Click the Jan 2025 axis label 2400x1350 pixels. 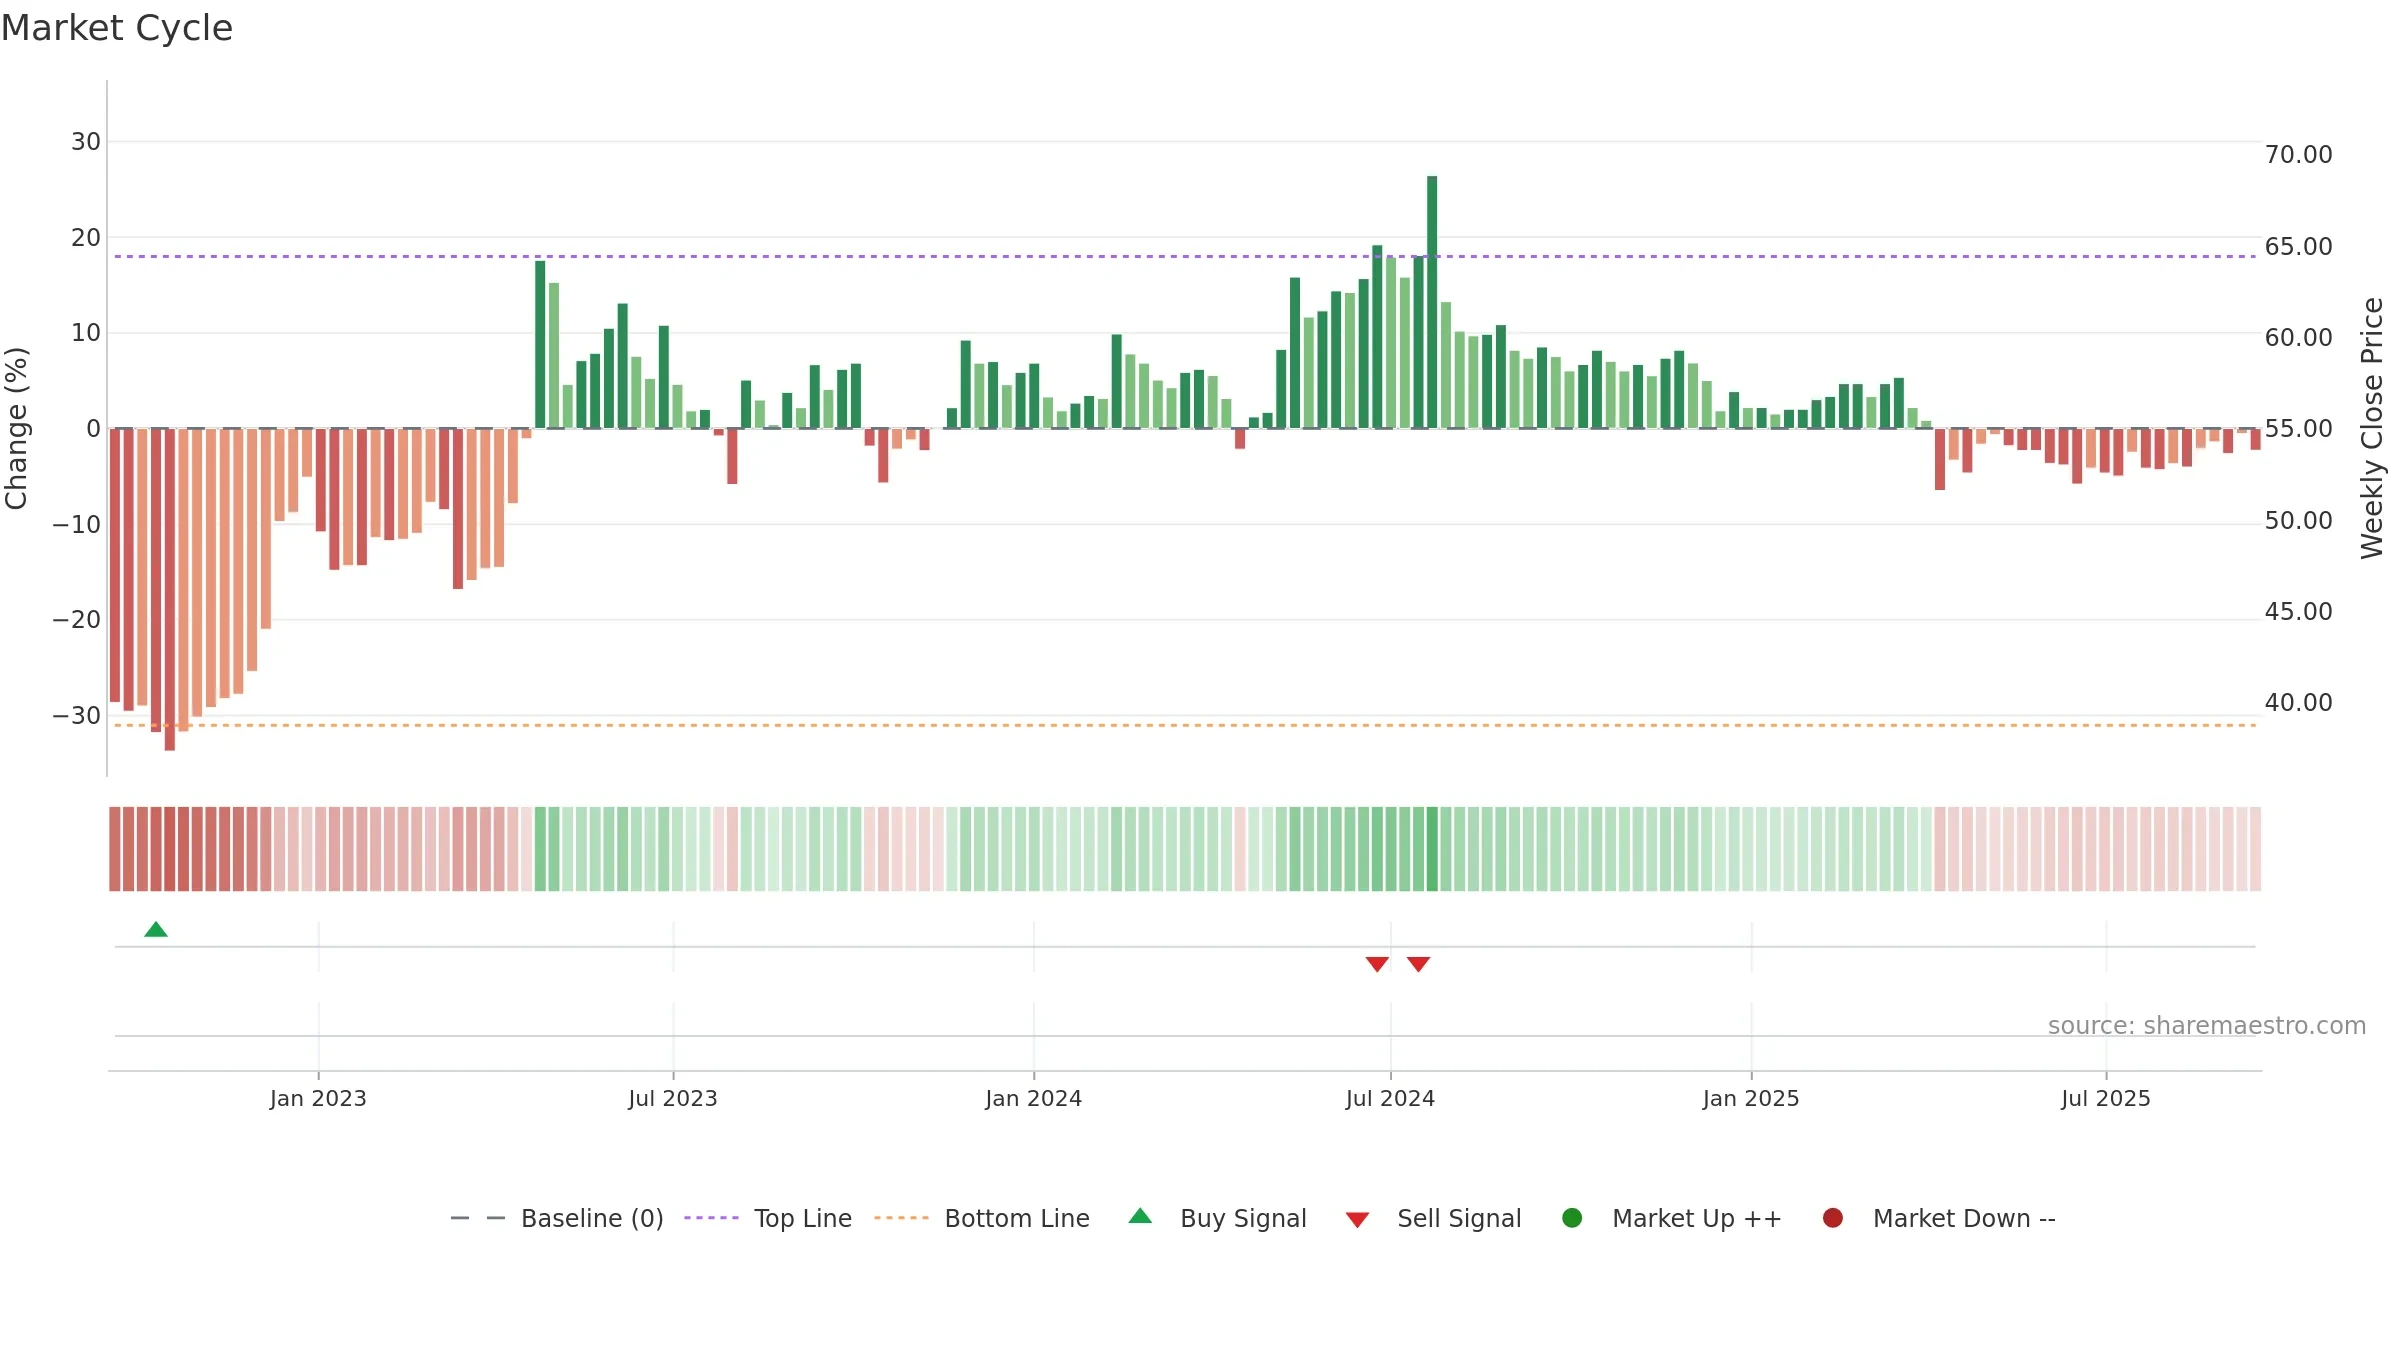1751,1099
